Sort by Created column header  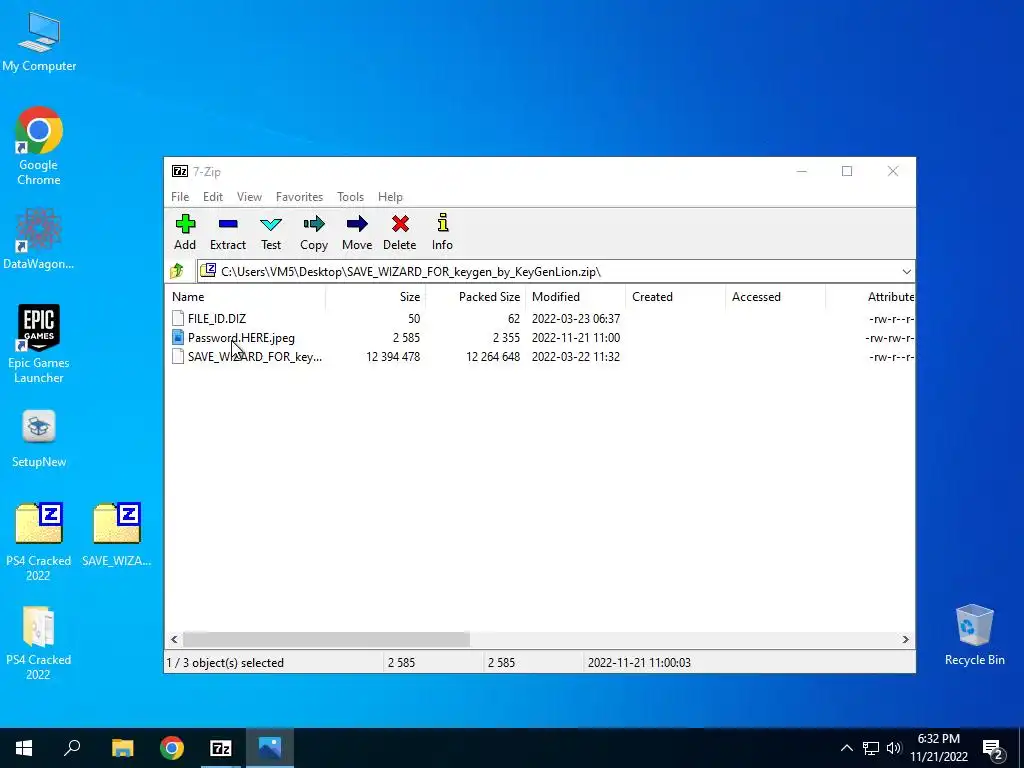tap(675, 296)
